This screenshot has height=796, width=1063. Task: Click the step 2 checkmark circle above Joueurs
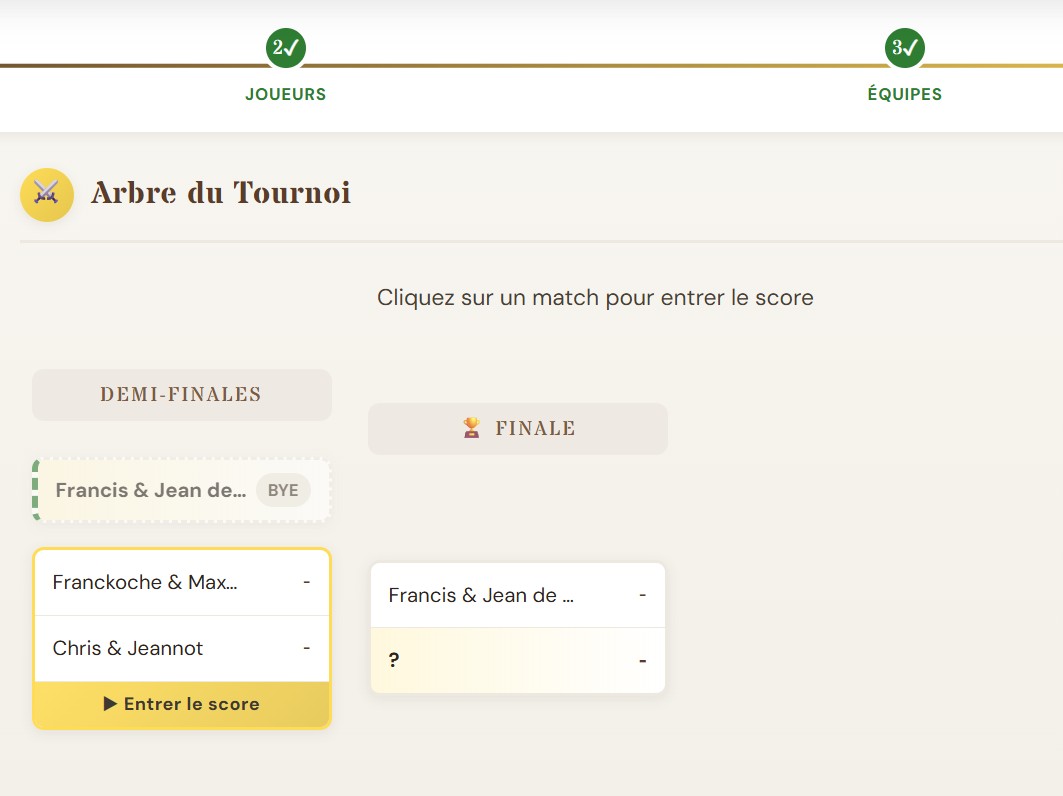coord(286,48)
